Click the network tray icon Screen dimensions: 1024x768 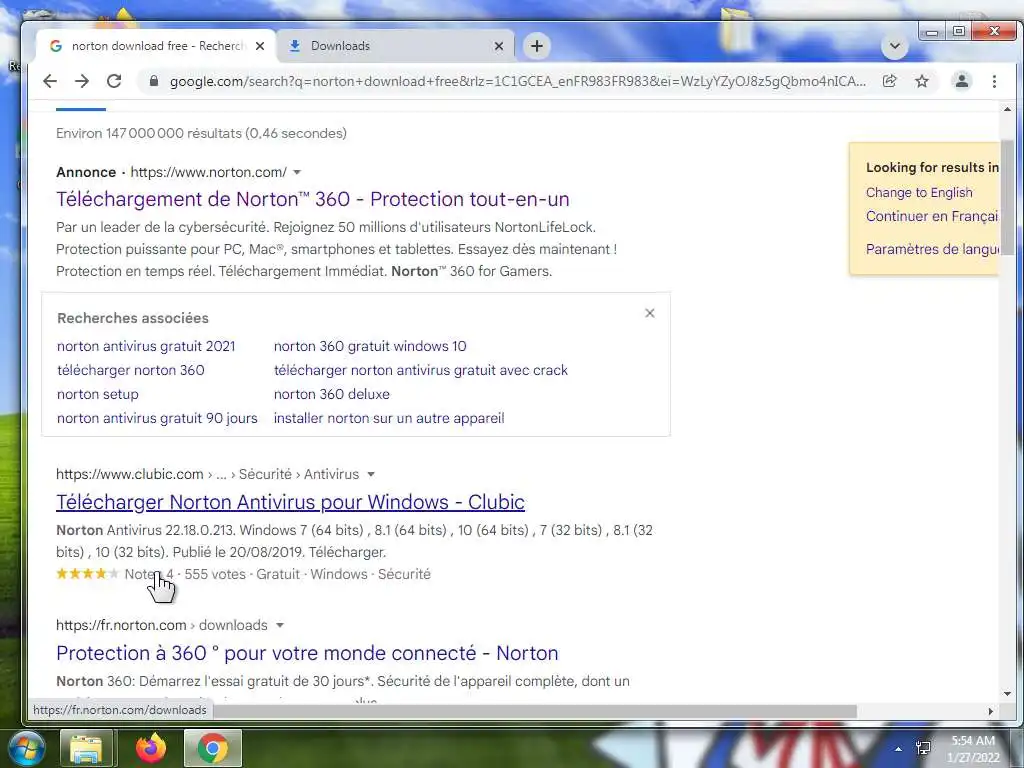[923, 748]
